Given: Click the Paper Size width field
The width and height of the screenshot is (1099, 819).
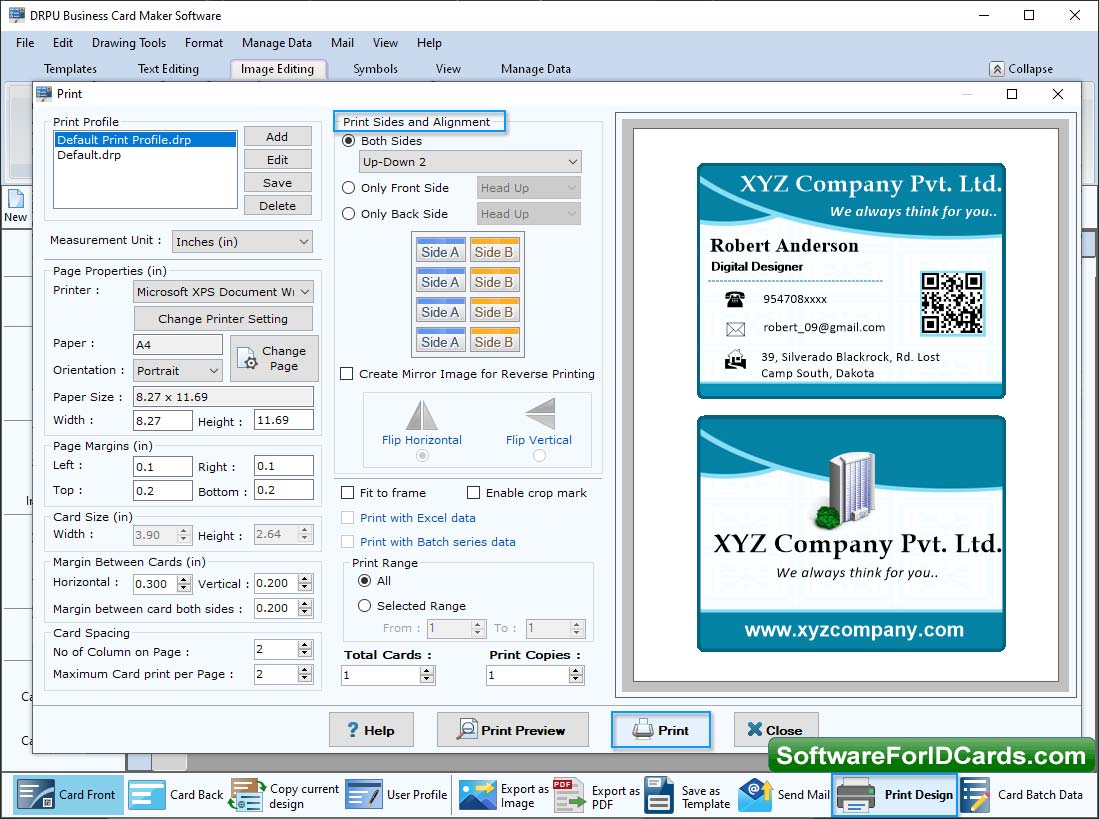Looking at the screenshot, I should click(163, 420).
